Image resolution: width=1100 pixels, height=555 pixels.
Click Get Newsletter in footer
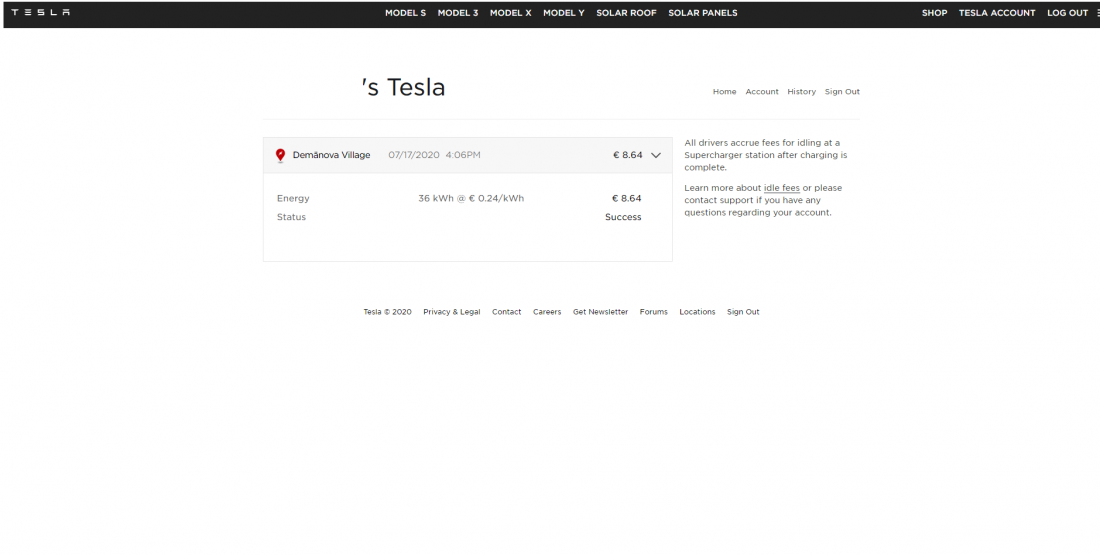(601, 312)
